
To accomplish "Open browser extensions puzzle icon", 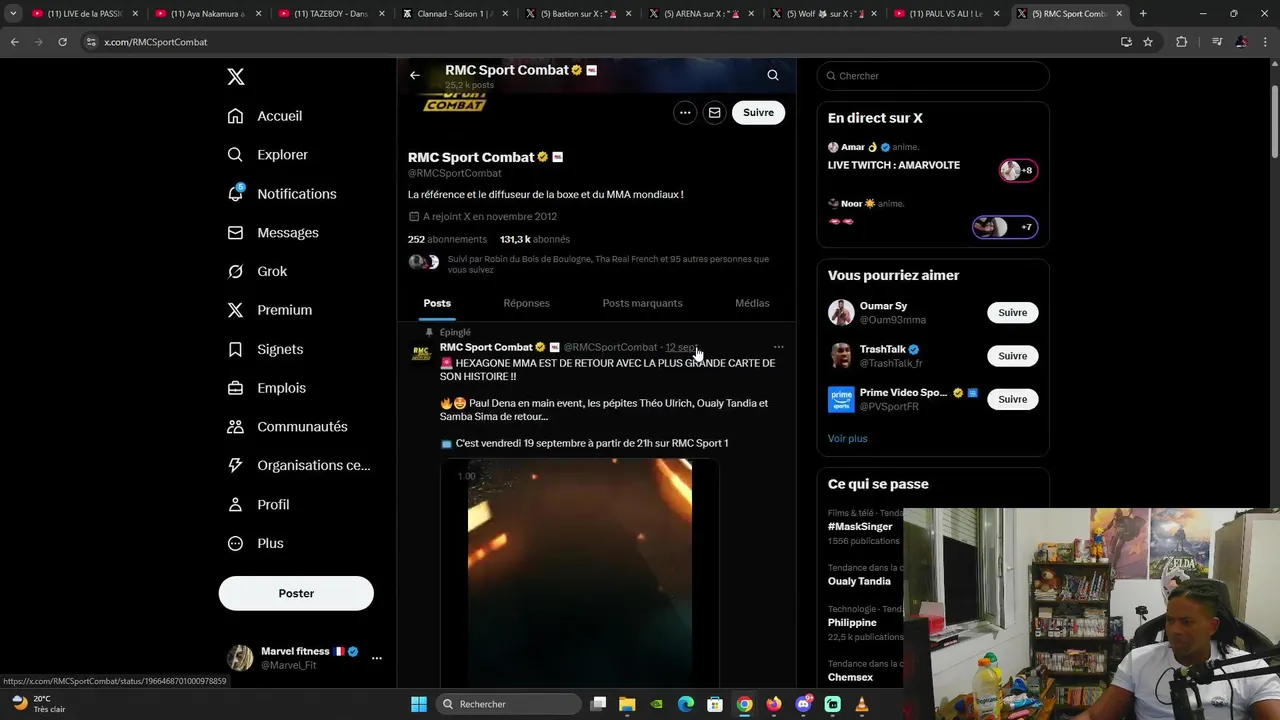I will [1181, 42].
